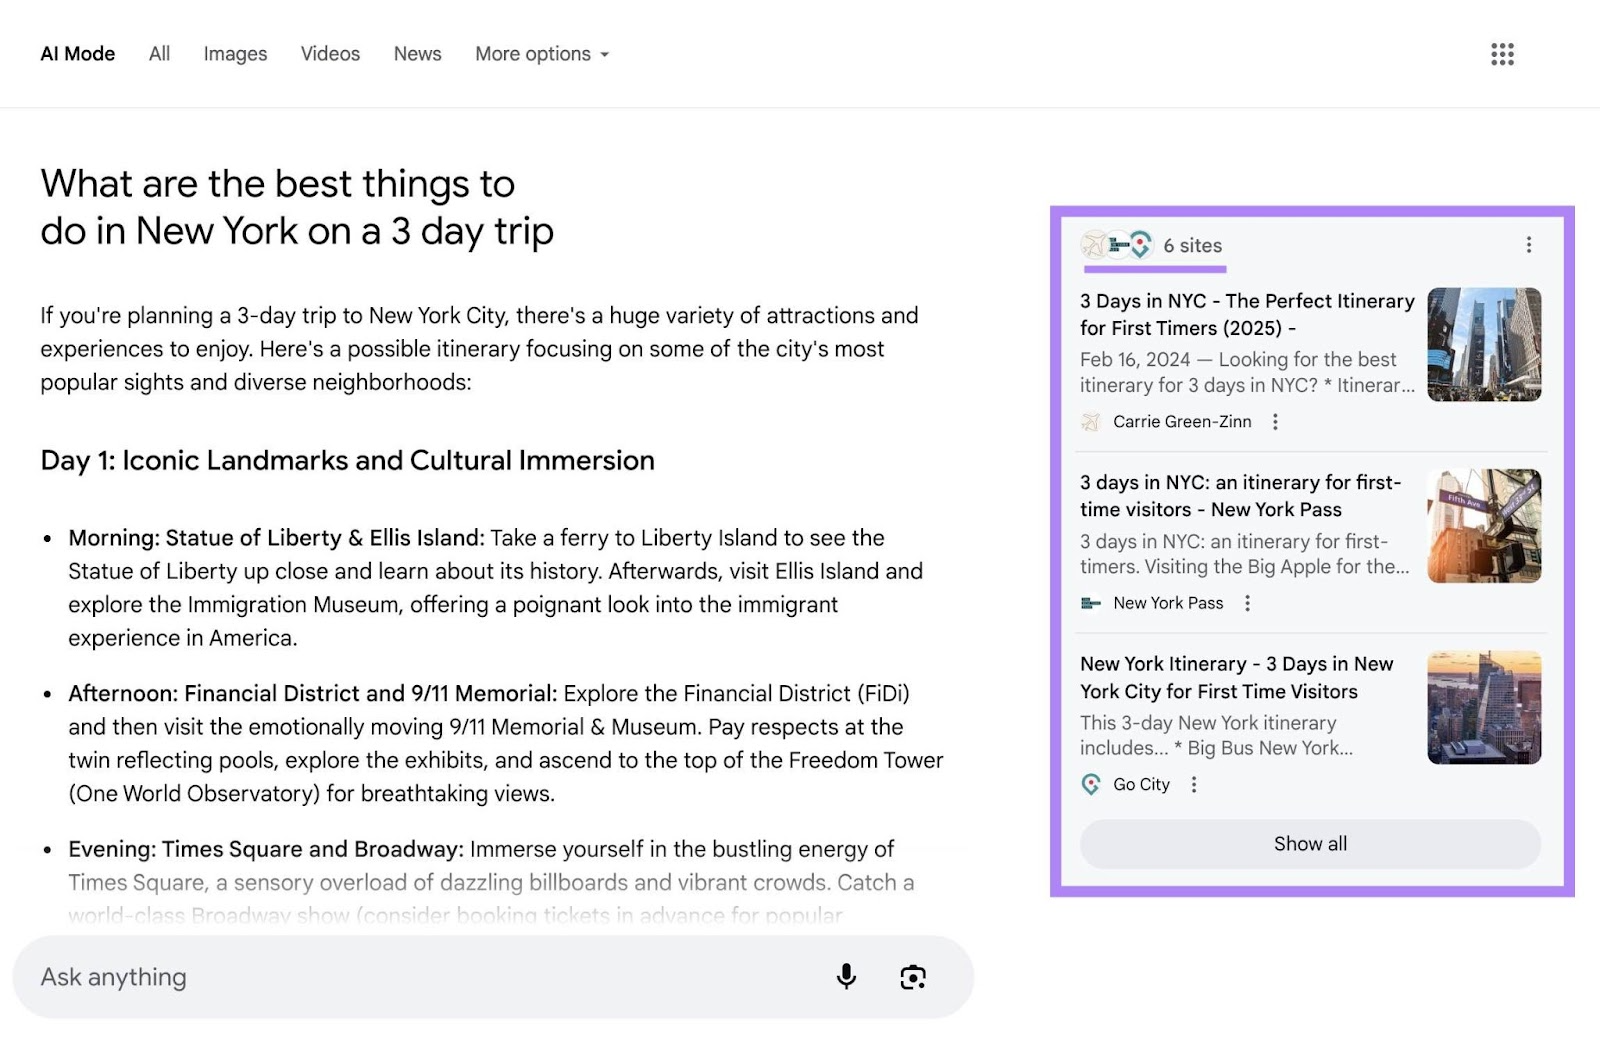Click the Show all button
1600x1049 pixels.
click(1310, 844)
